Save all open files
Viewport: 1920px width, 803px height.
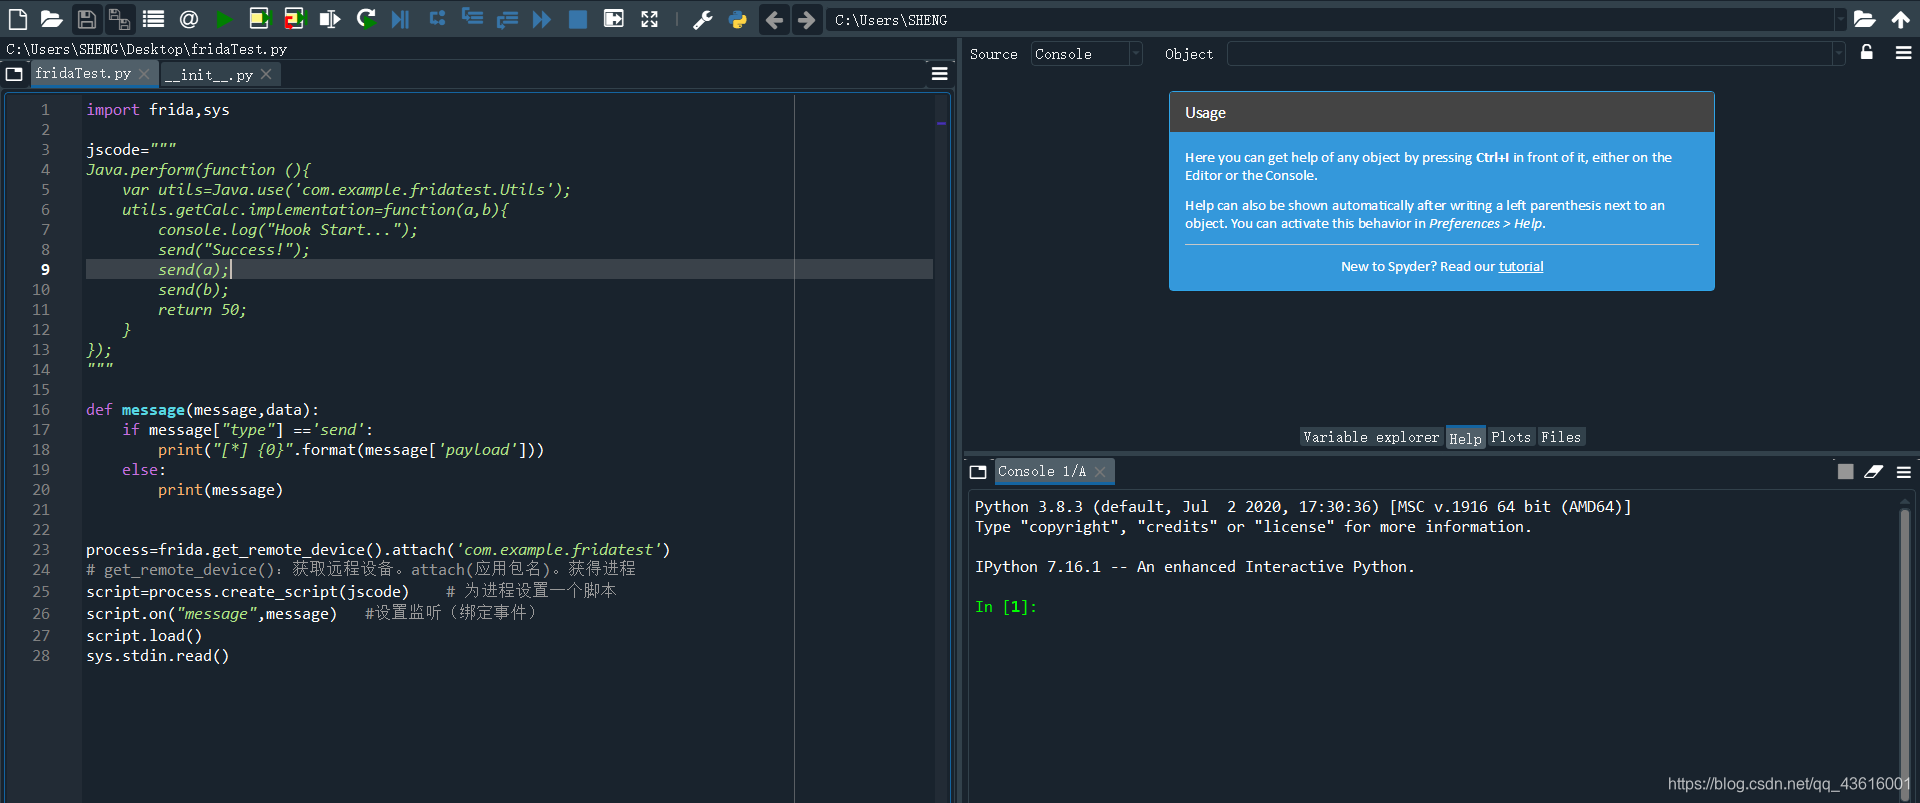tap(120, 19)
